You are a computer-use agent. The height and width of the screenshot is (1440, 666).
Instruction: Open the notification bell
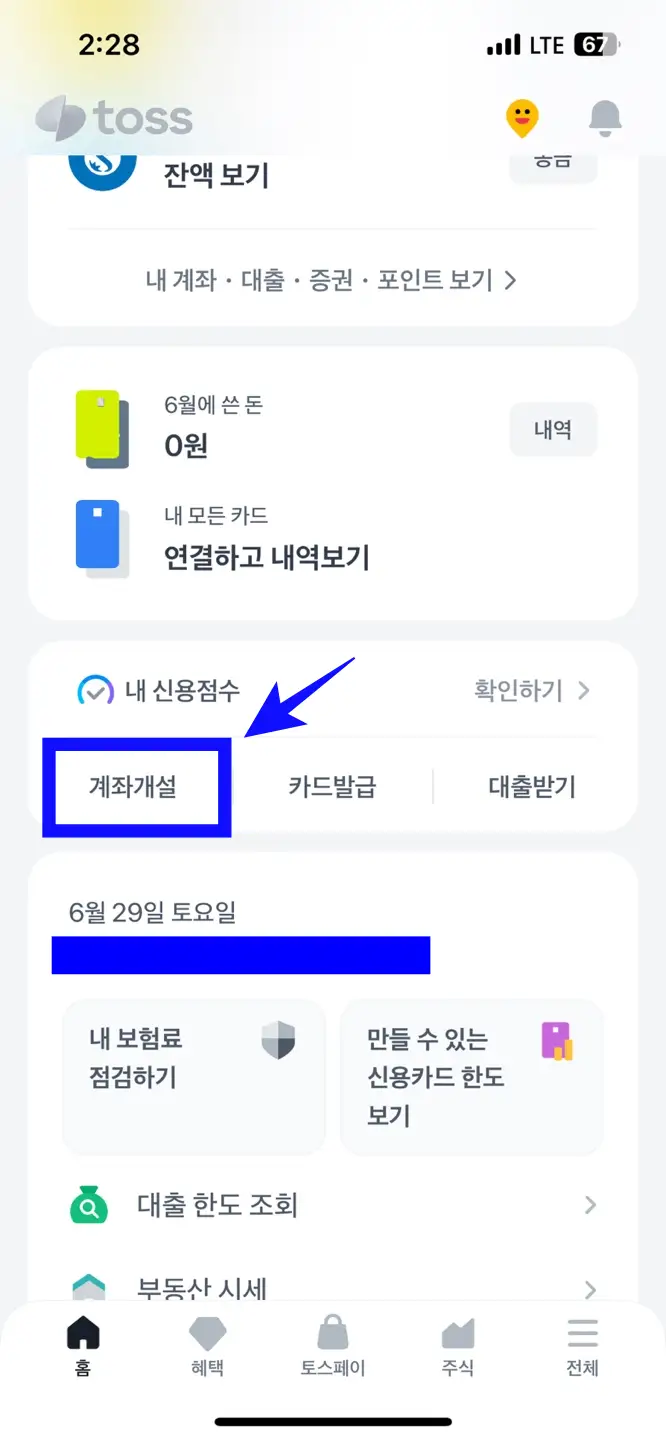click(x=606, y=117)
